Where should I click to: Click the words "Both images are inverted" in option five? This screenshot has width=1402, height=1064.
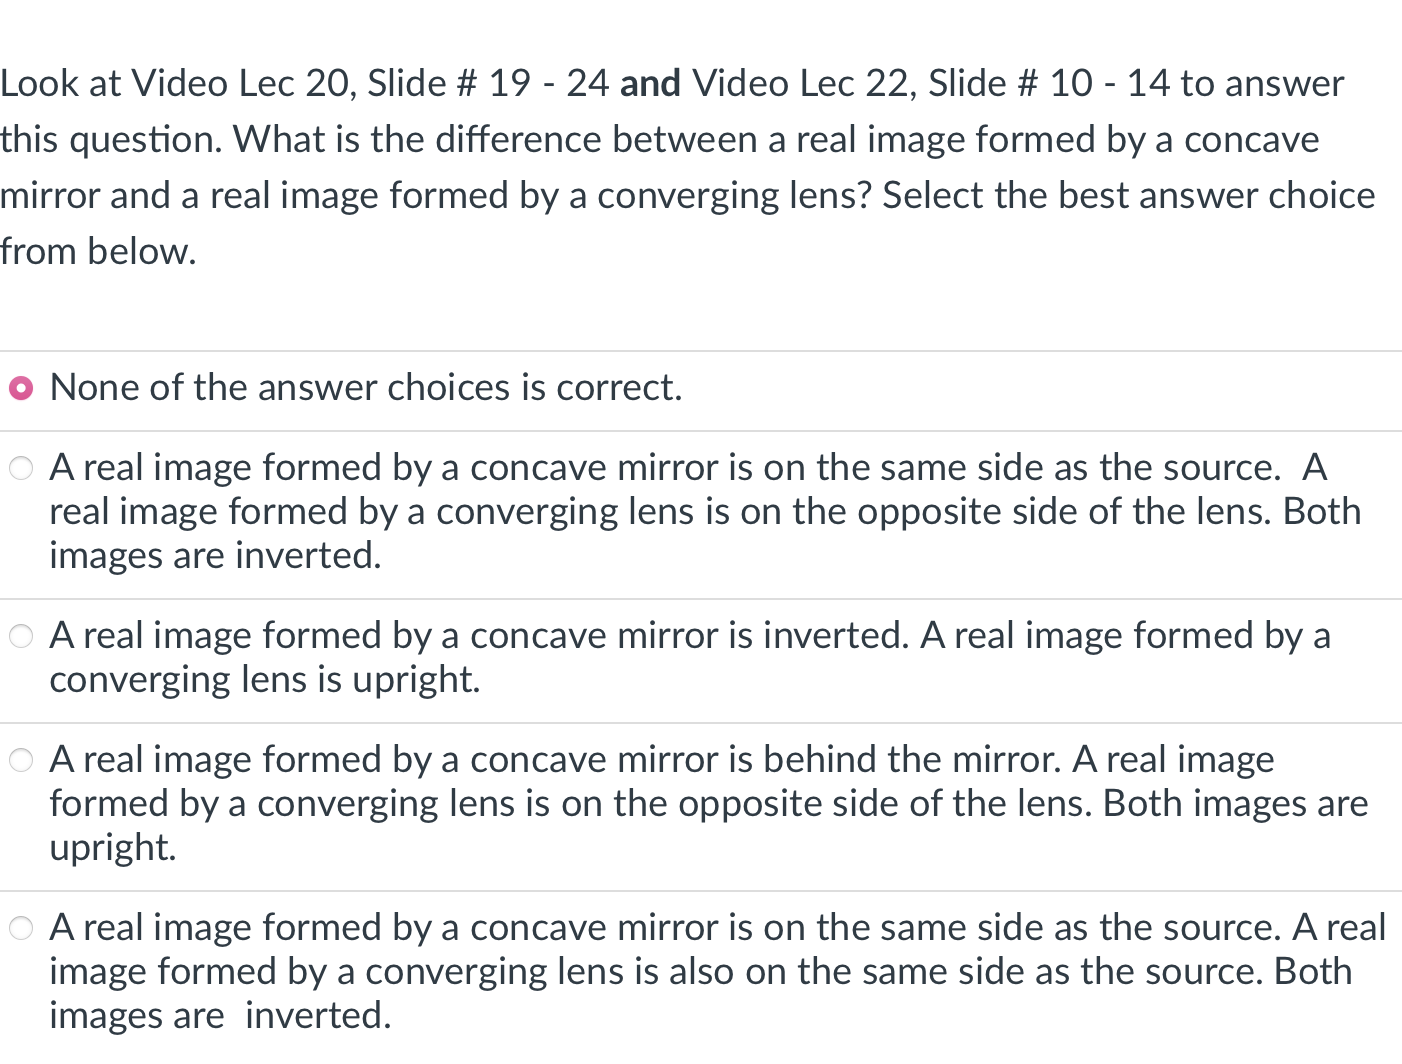pyautogui.click(x=220, y=1013)
